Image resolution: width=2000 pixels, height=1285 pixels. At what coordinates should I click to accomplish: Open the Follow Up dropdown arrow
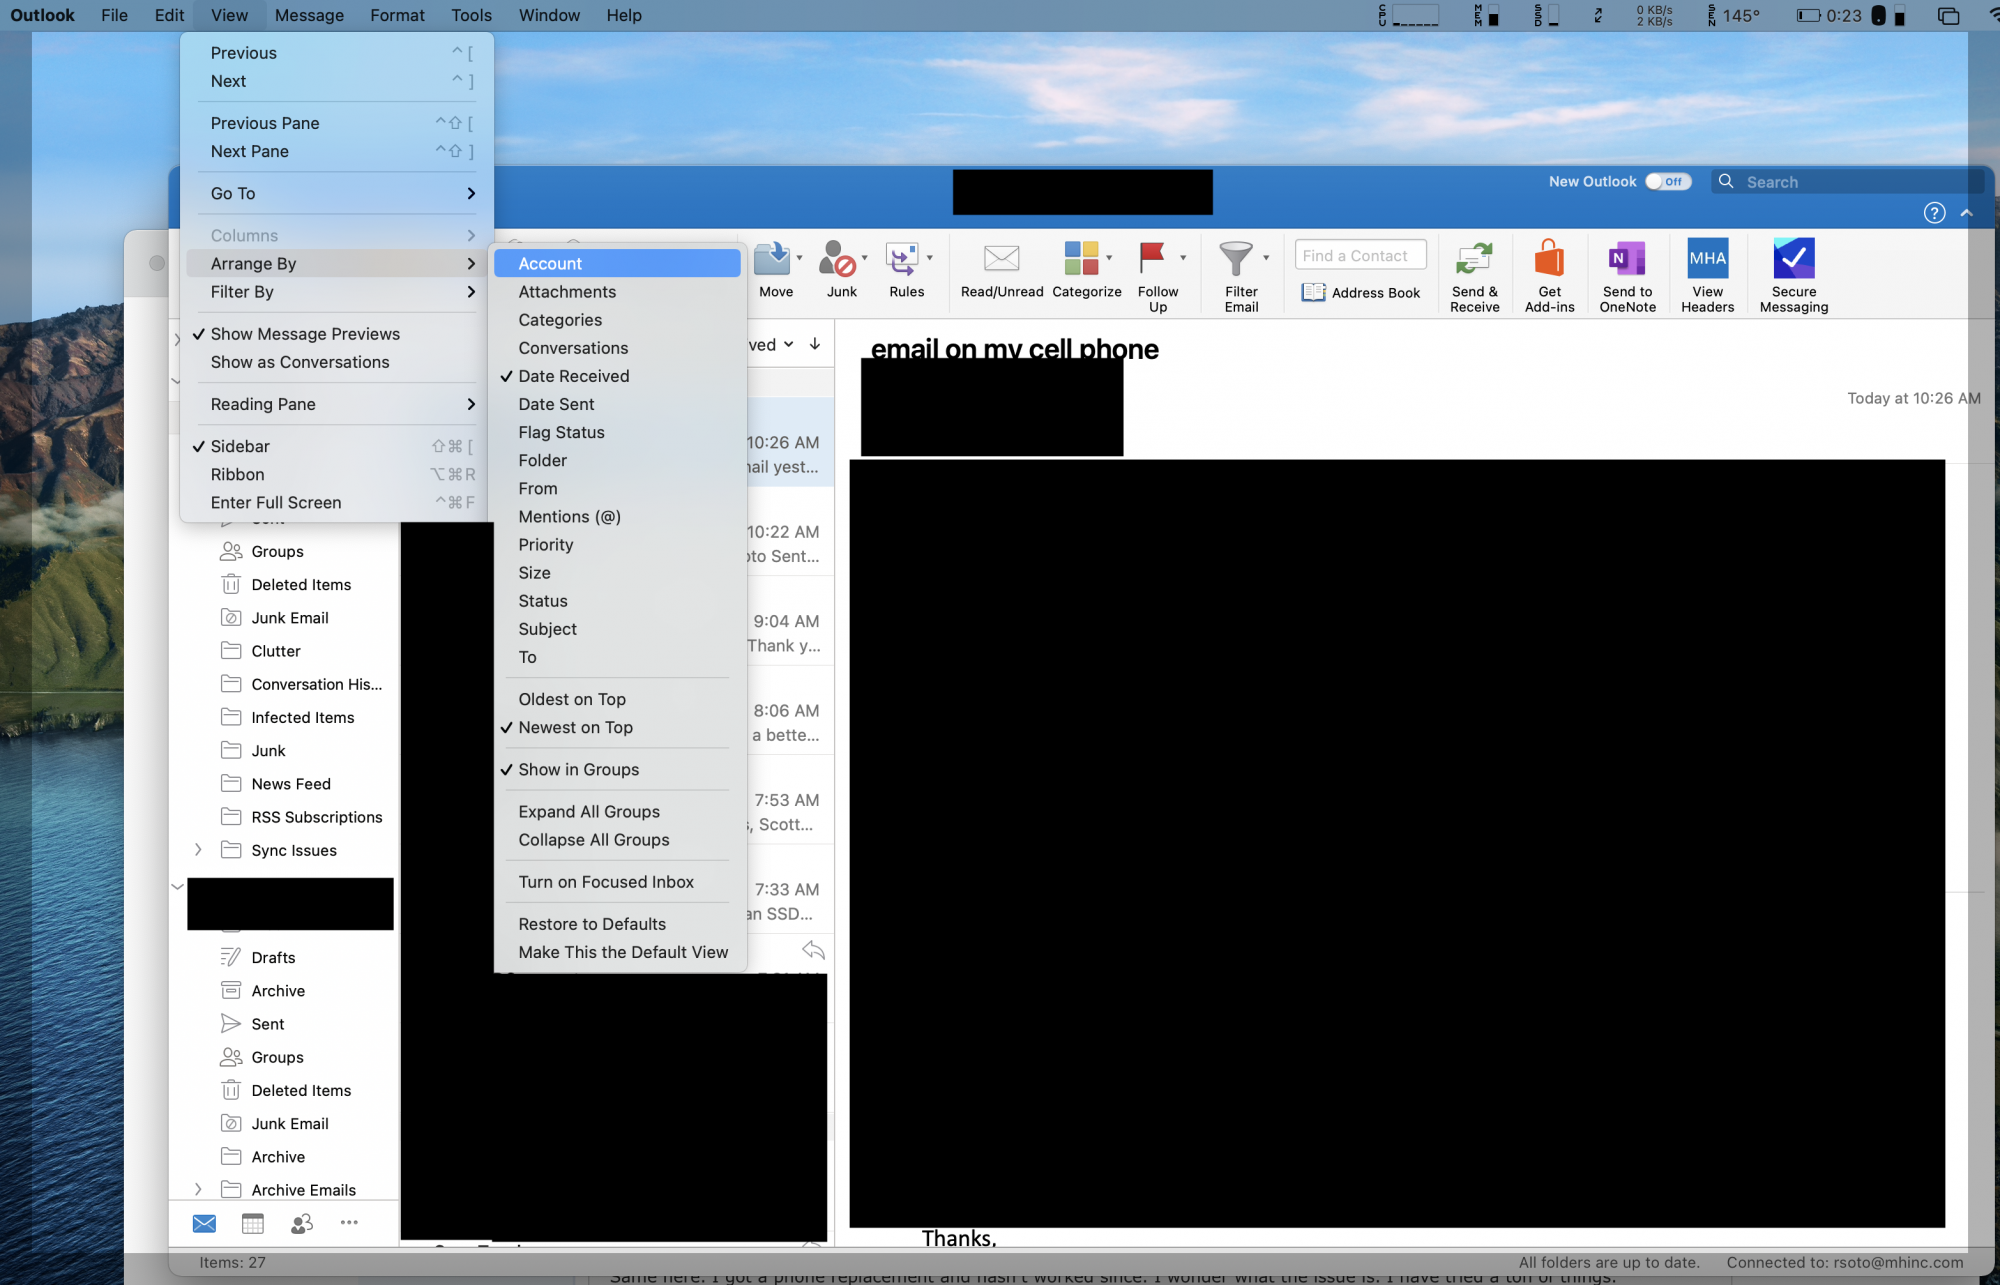[x=1183, y=258]
